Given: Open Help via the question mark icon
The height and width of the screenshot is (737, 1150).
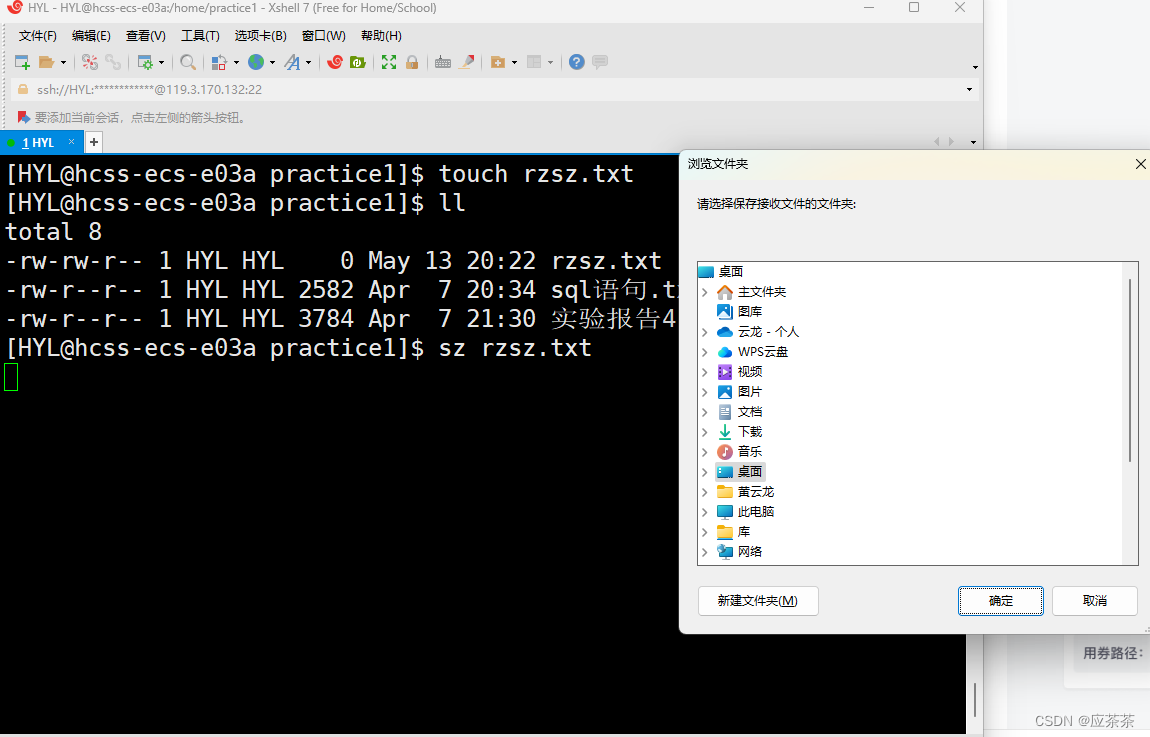Looking at the screenshot, I should pyautogui.click(x=577, y=62).
